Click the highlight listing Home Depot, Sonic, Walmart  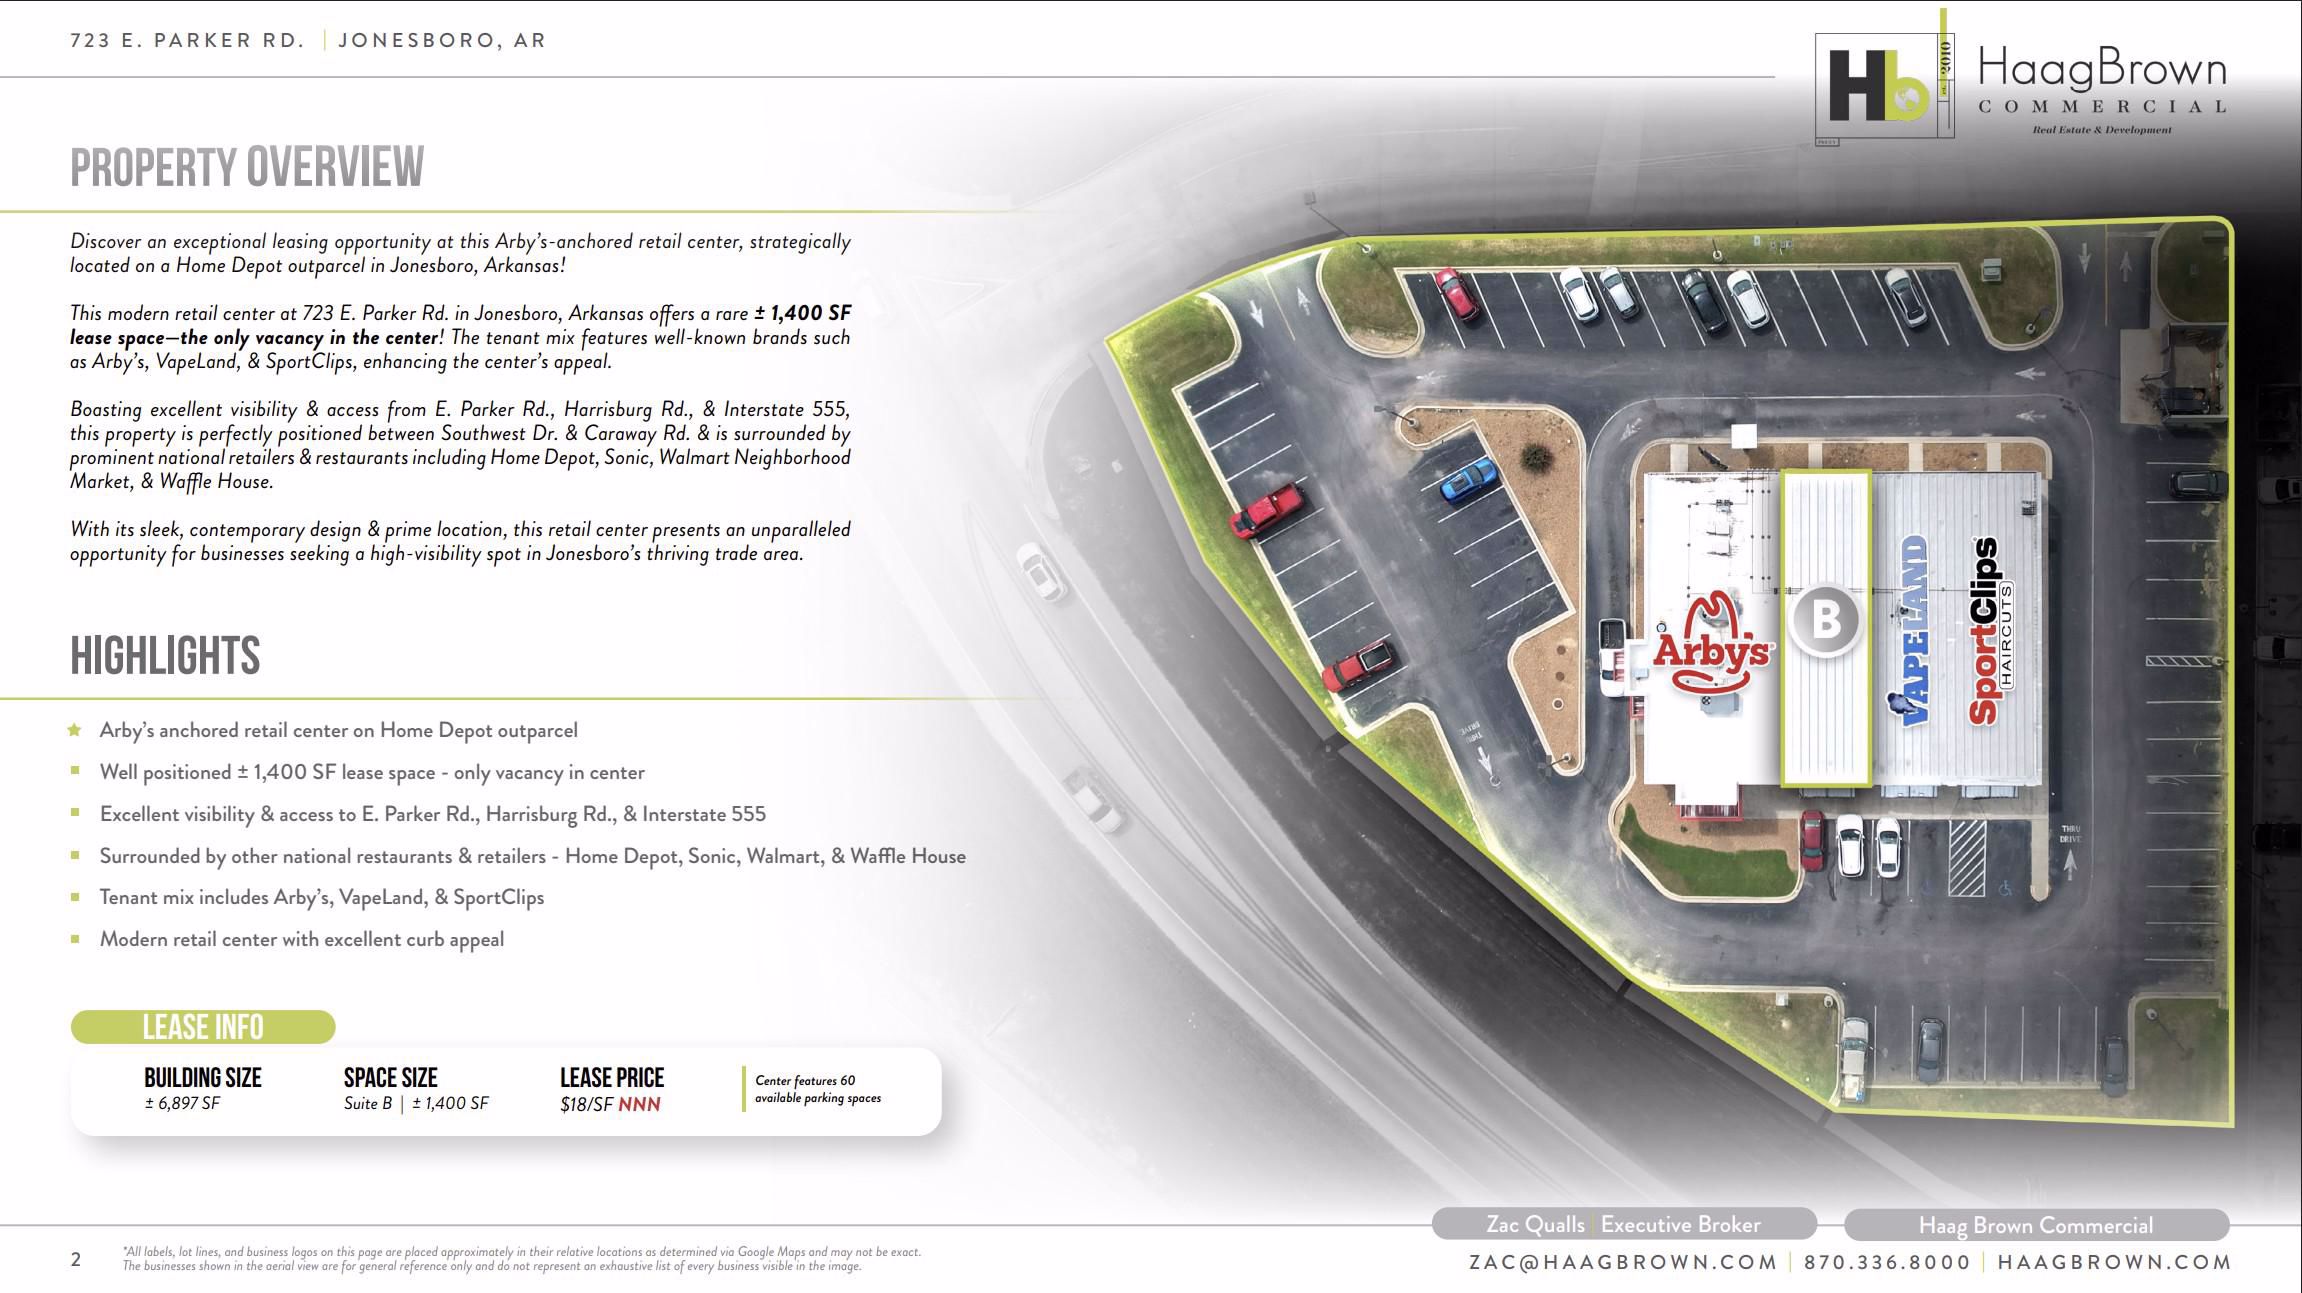(x=532, y=856)
